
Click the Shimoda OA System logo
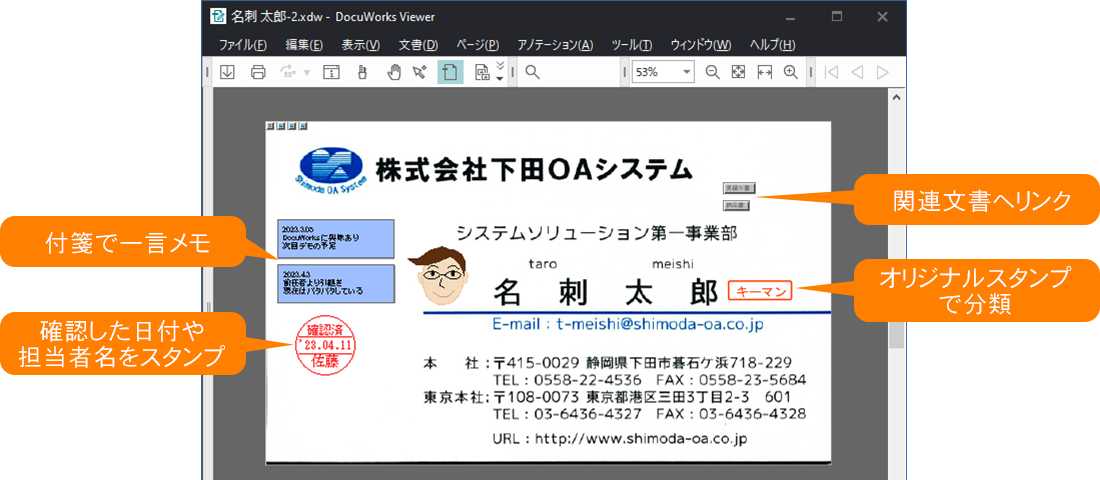(x=331, y=173)
